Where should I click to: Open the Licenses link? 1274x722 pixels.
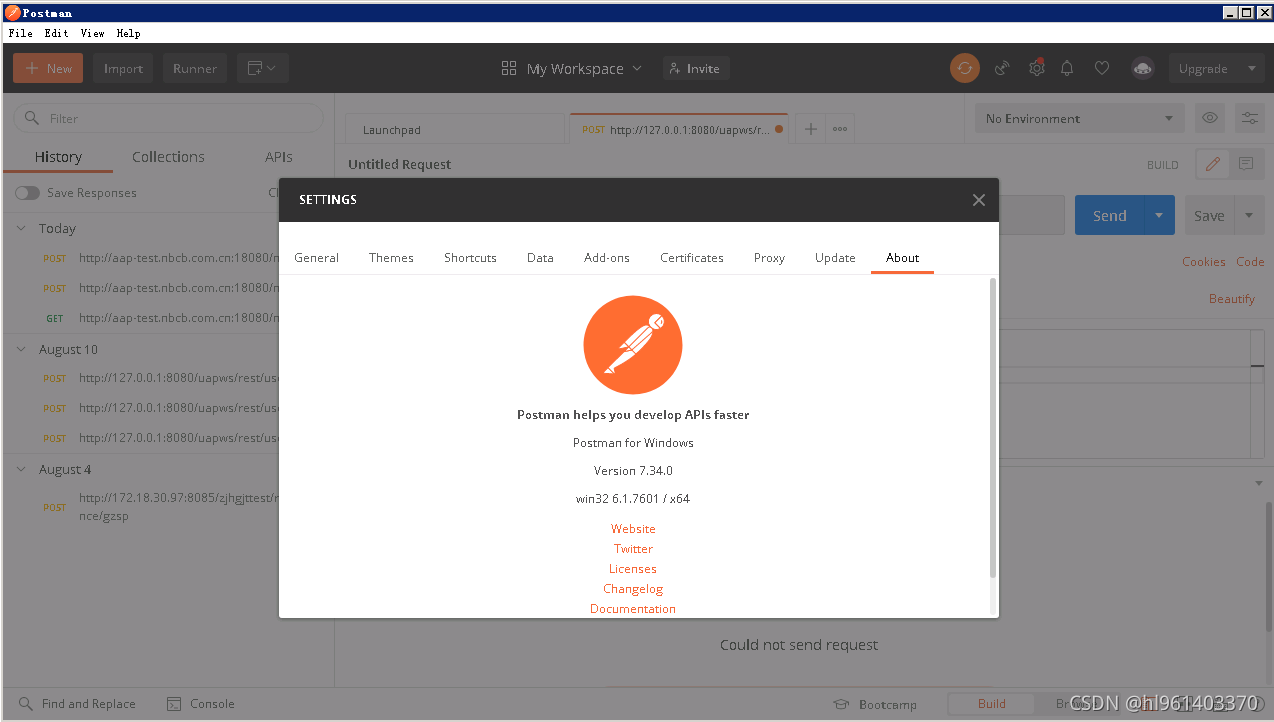tap(633, 569)
